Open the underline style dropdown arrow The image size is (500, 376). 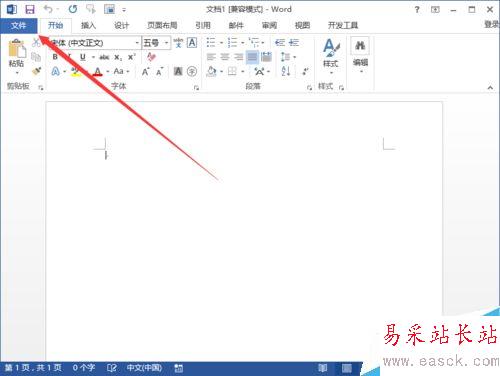pyautogui.click(x=93, y=57)
